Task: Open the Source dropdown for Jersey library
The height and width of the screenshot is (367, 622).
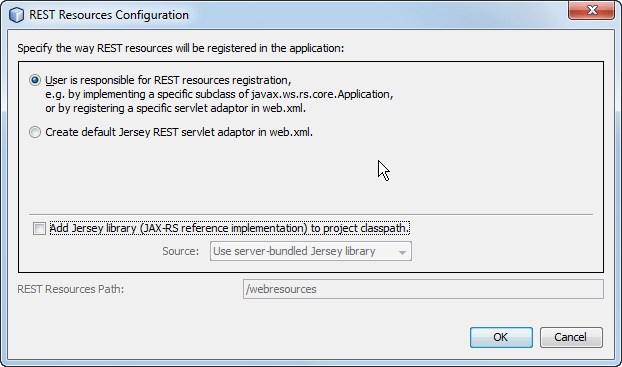Action: [x=311, y=251]
